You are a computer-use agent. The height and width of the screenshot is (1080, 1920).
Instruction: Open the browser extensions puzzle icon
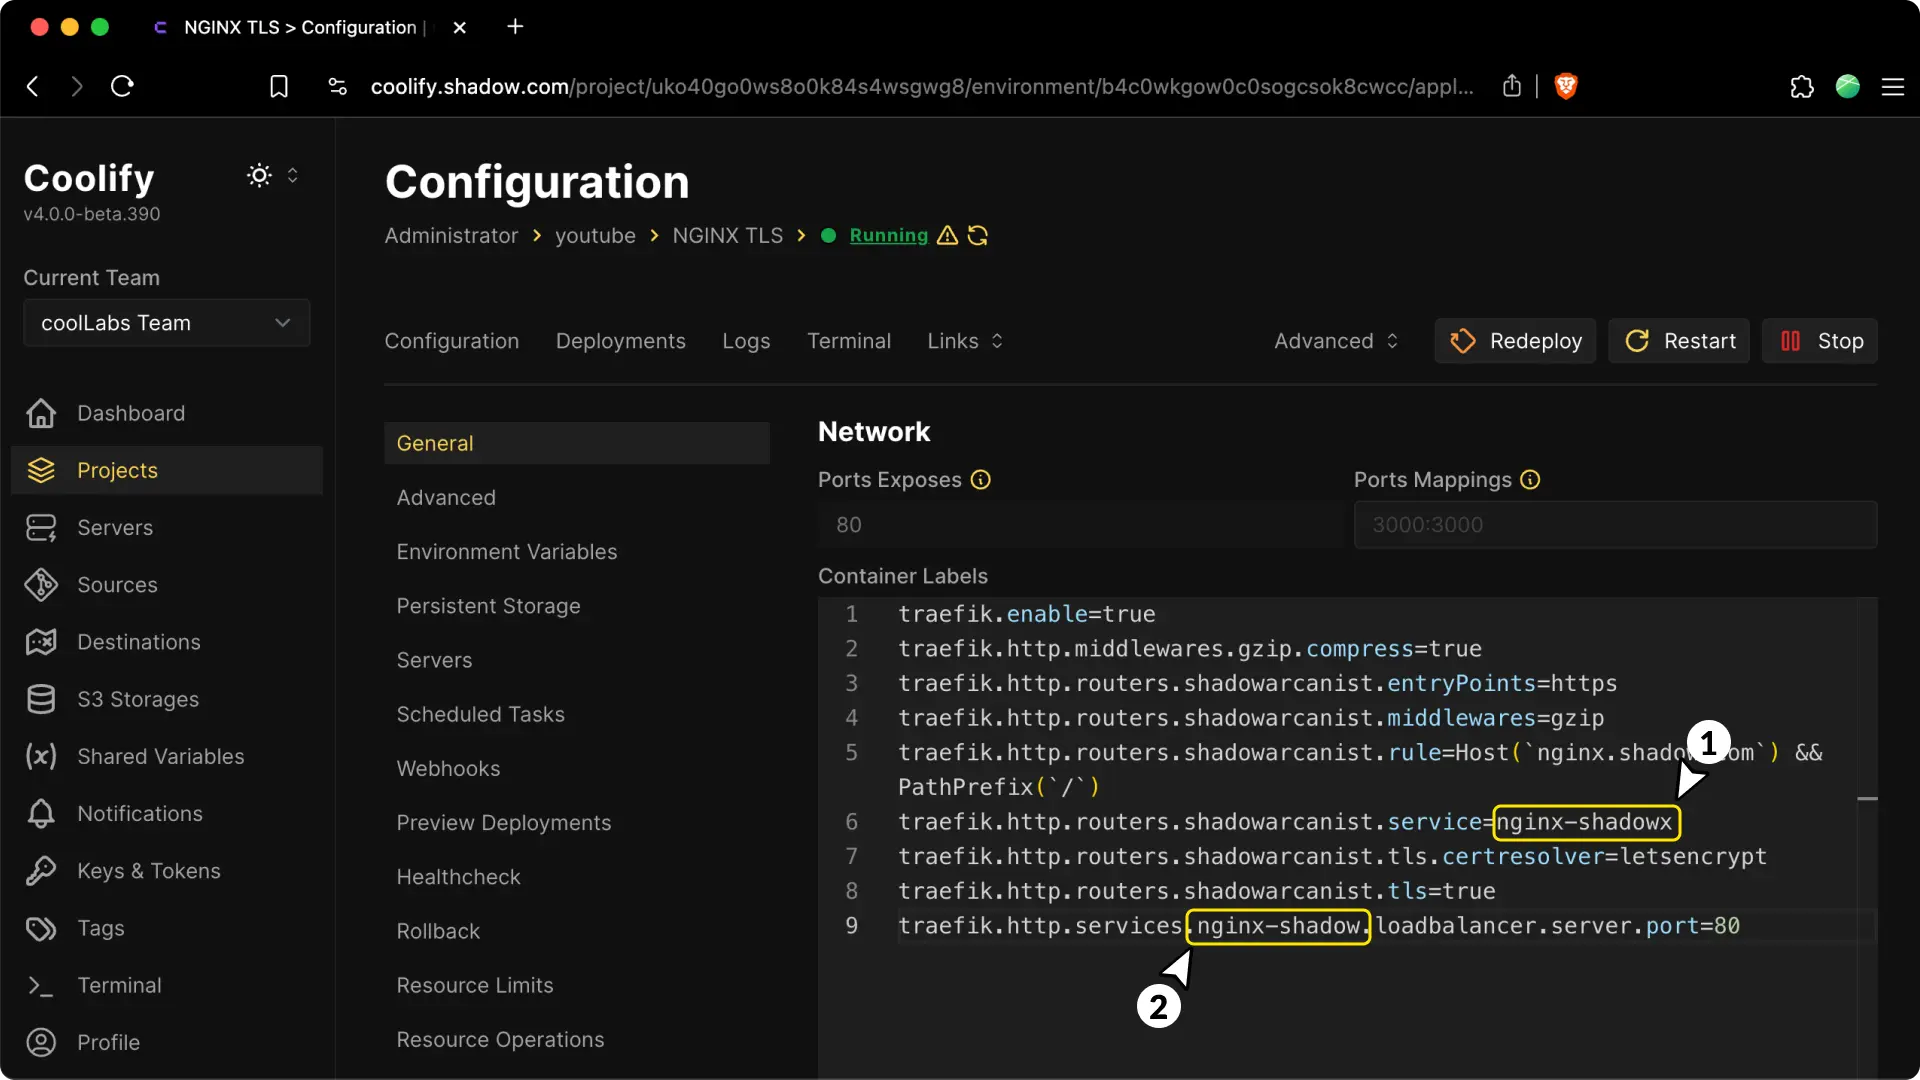click(1802, 87)
